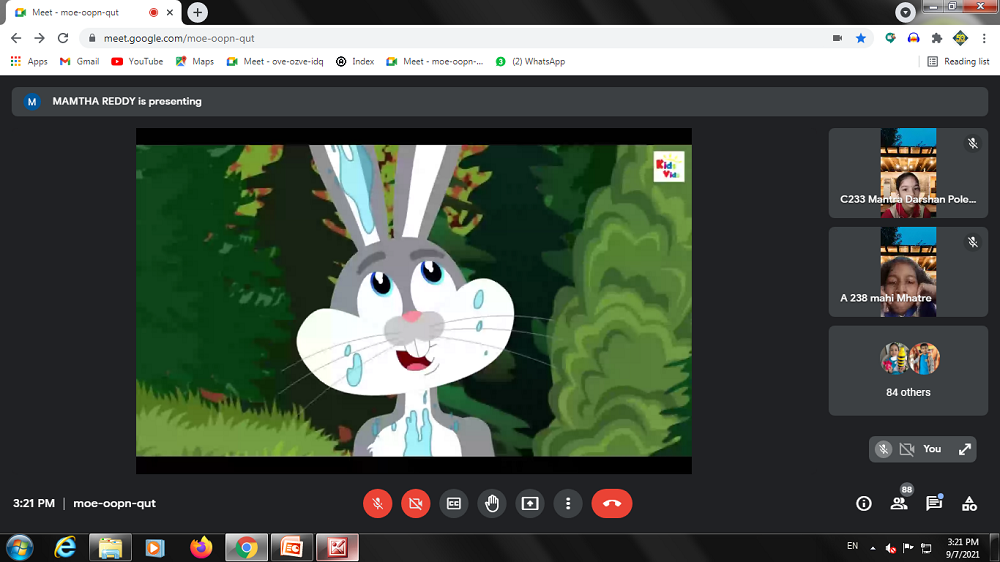Open a new Chrome tab
The image size is (1000, 562).
tap(198, 13)
